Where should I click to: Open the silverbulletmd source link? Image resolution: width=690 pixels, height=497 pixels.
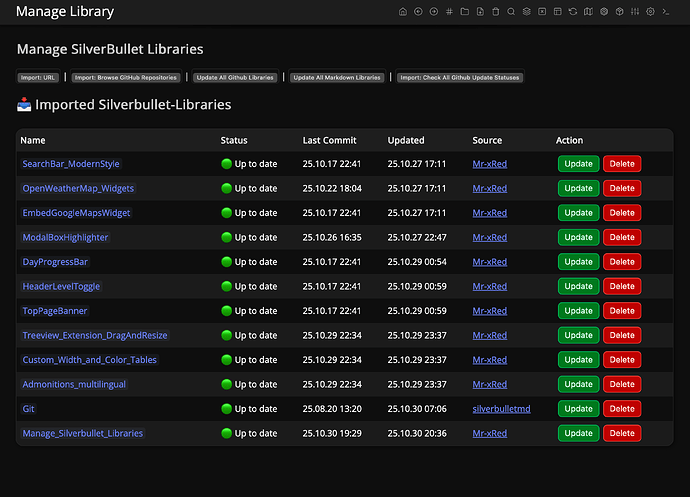tap(500, 408)
